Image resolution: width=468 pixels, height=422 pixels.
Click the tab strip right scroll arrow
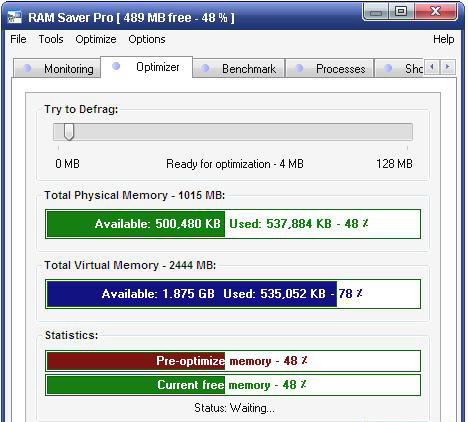(x=448, y=67)
